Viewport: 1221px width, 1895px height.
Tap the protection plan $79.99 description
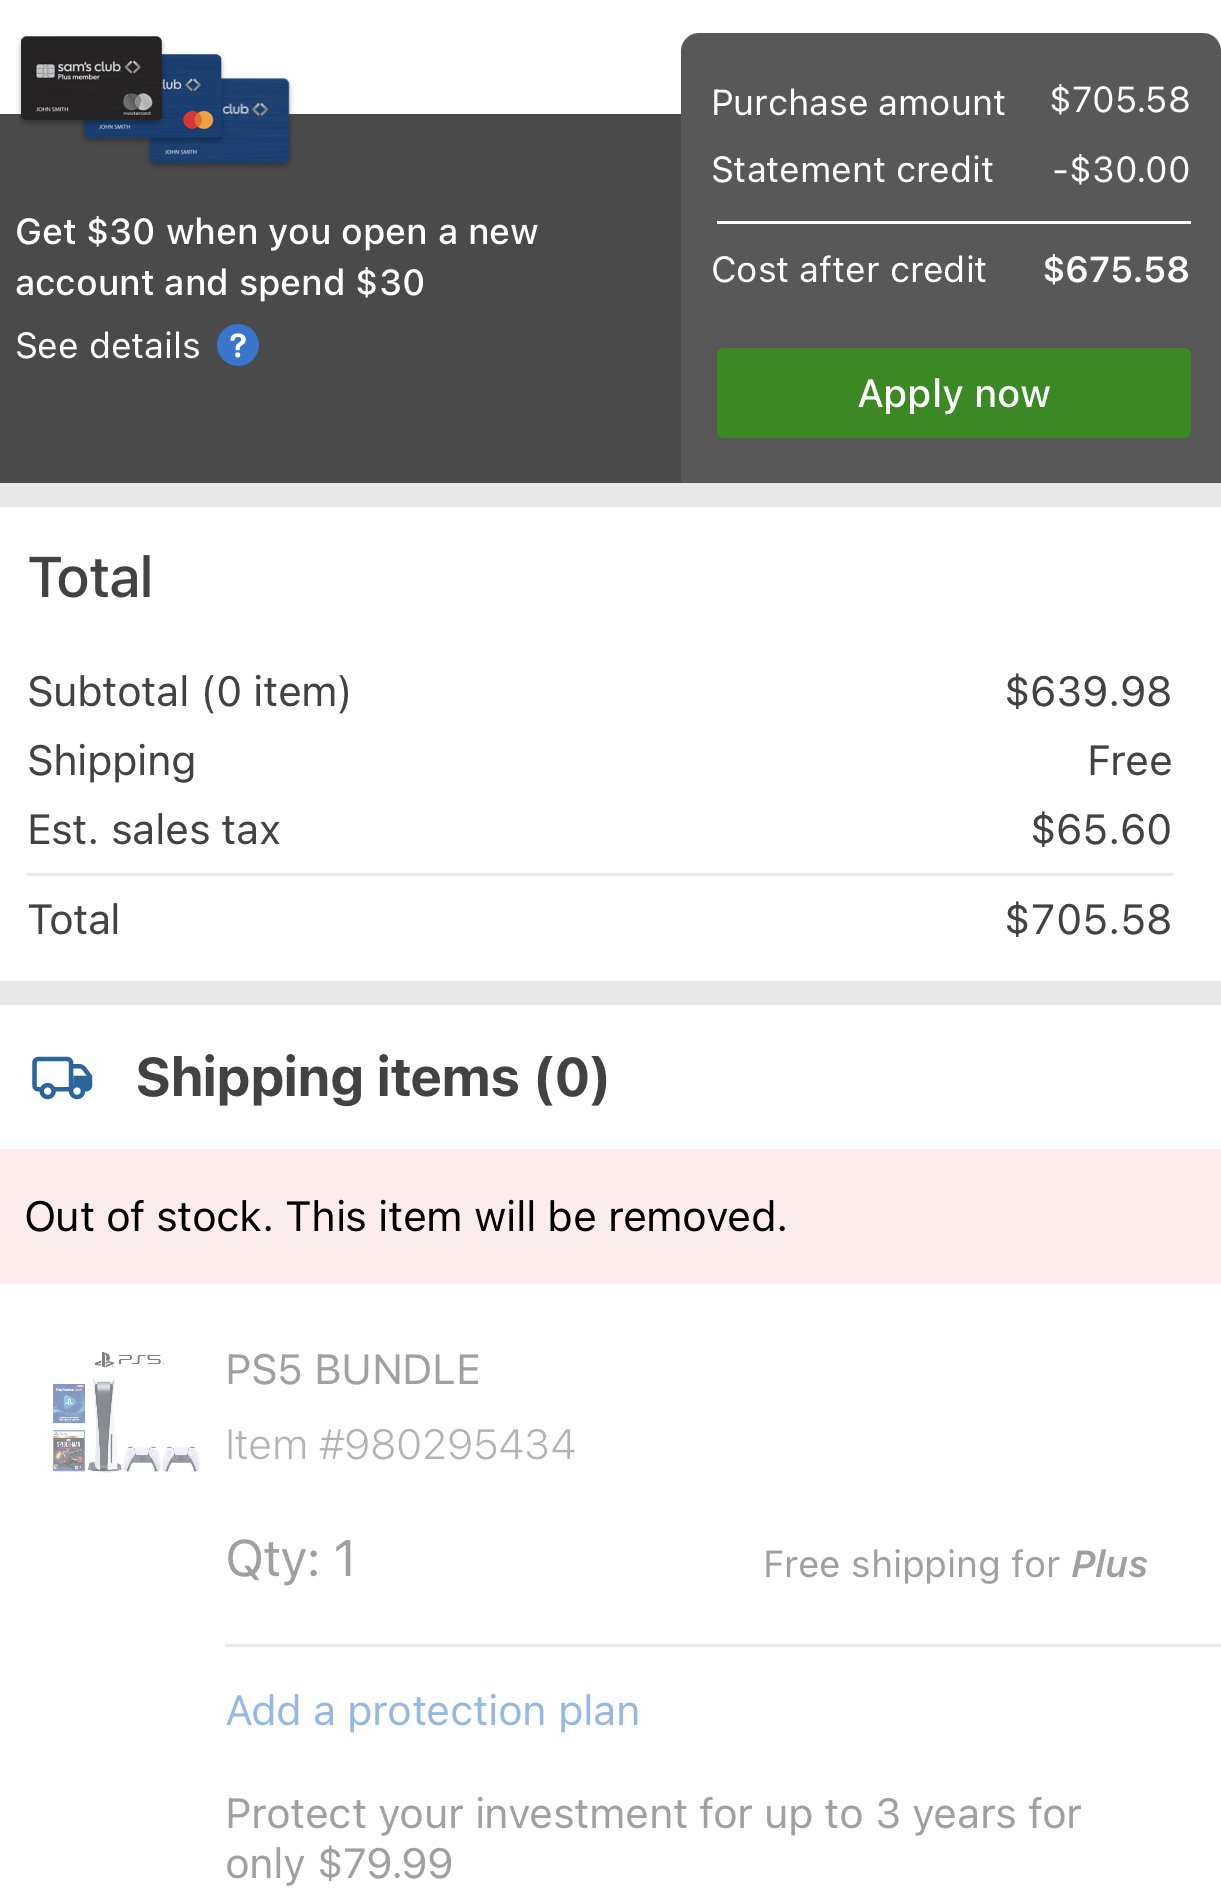[x=653, y=1839]
